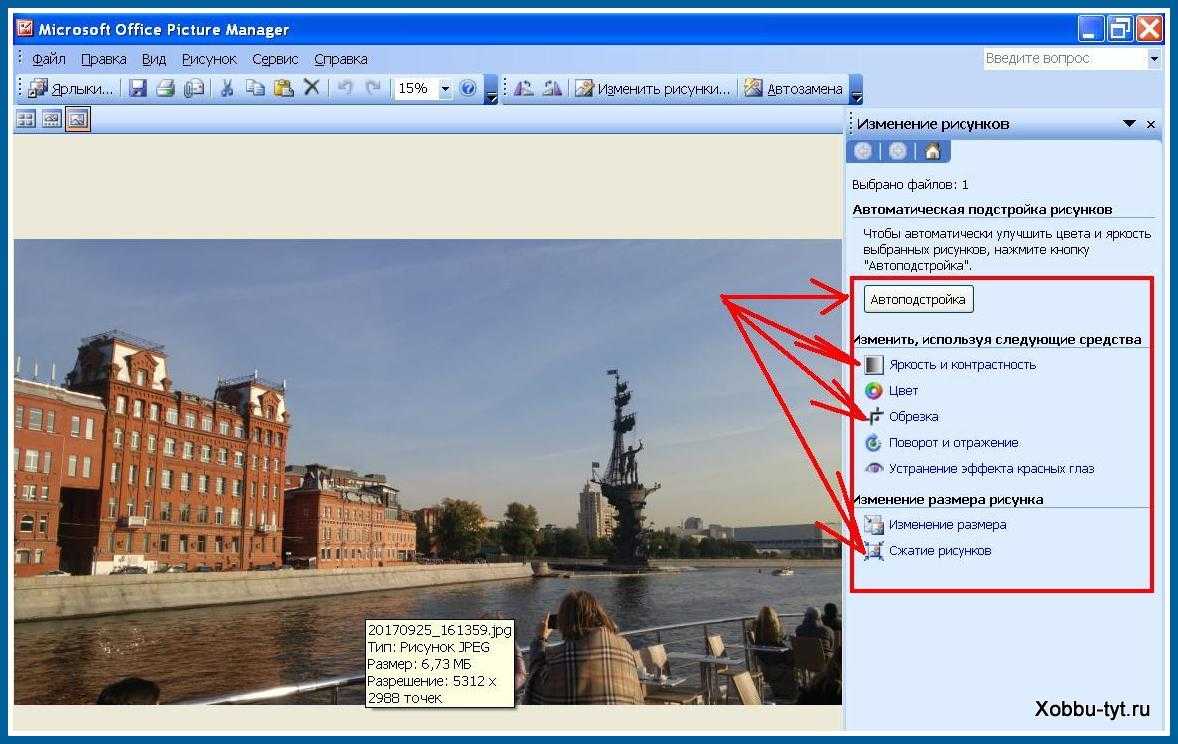Image resolution: width=1178 pixels, height=744 pixels.
Task: Close the Изменение рисунков task pane
Action: click(x=1150, y=124)
